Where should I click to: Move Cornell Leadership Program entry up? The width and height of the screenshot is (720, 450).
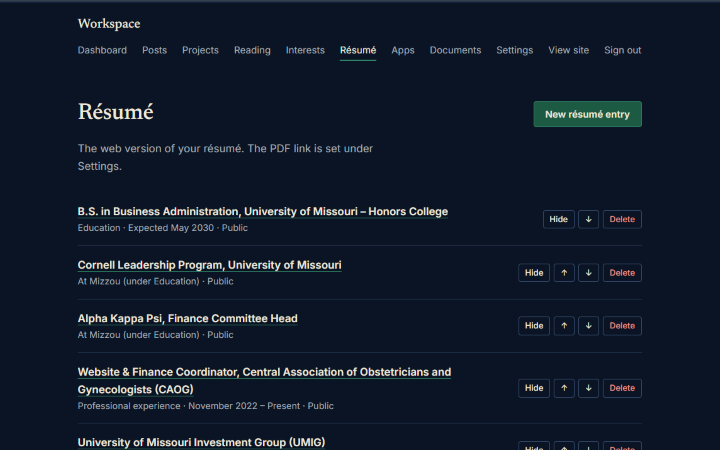pyautogui.click(x=564, y=273)
